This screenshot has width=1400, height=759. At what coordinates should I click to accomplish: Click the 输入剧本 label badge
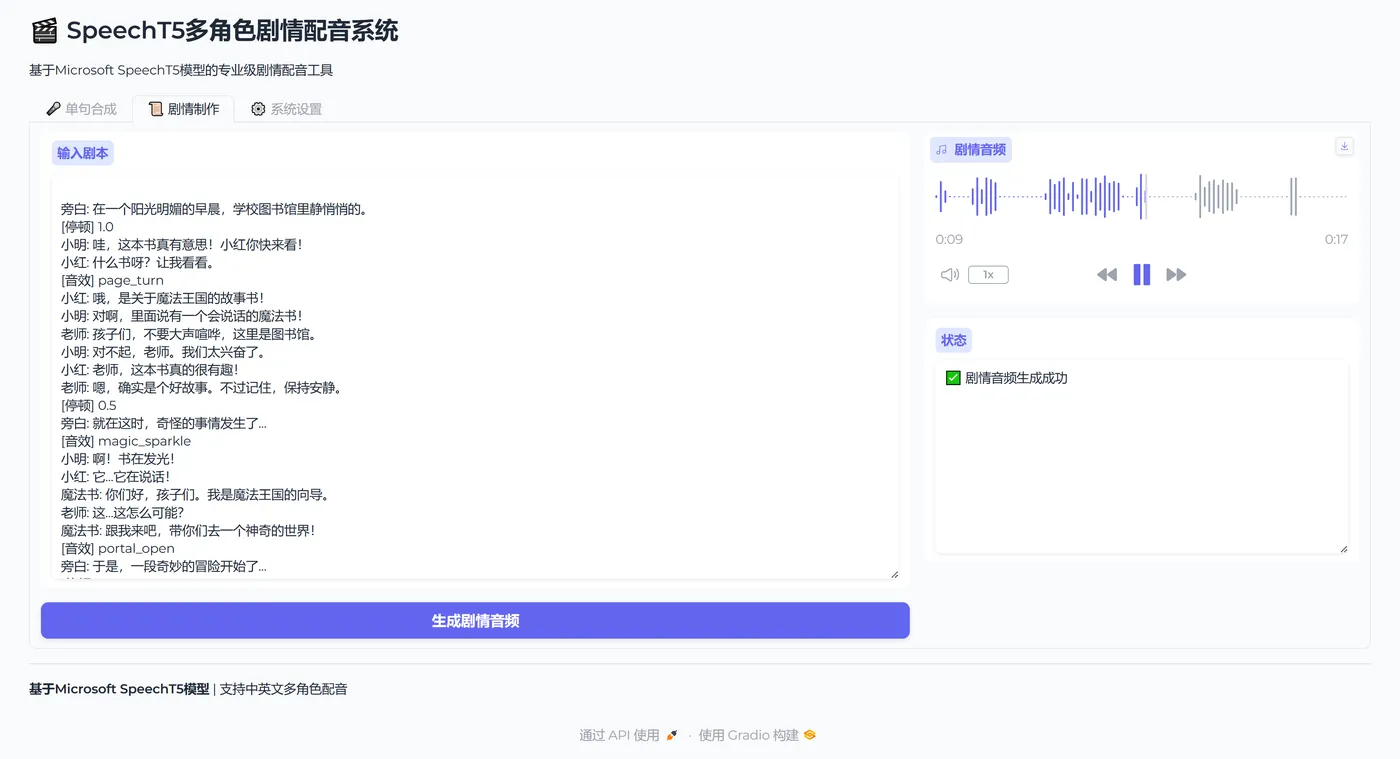(x=82, y=152)
